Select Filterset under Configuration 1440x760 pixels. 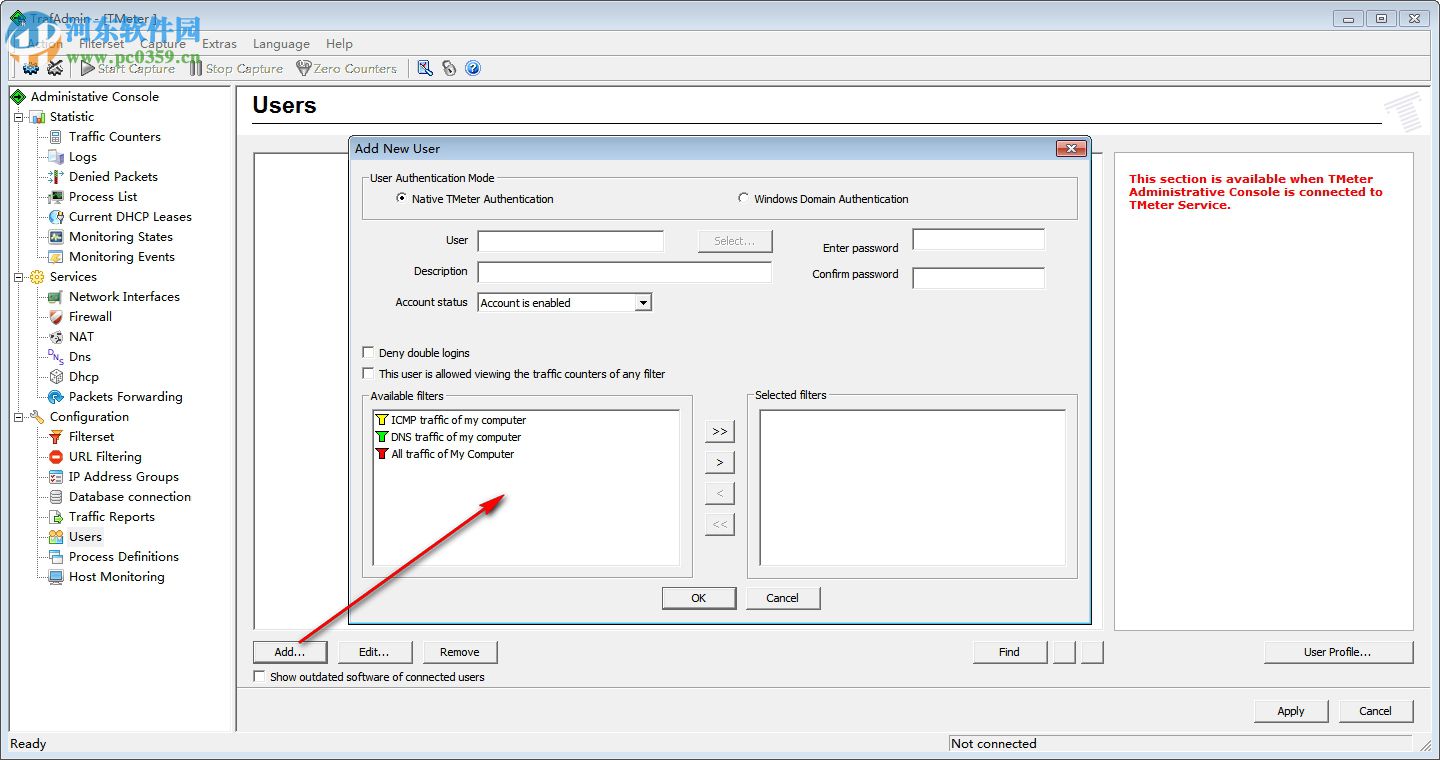coord(91,436)
